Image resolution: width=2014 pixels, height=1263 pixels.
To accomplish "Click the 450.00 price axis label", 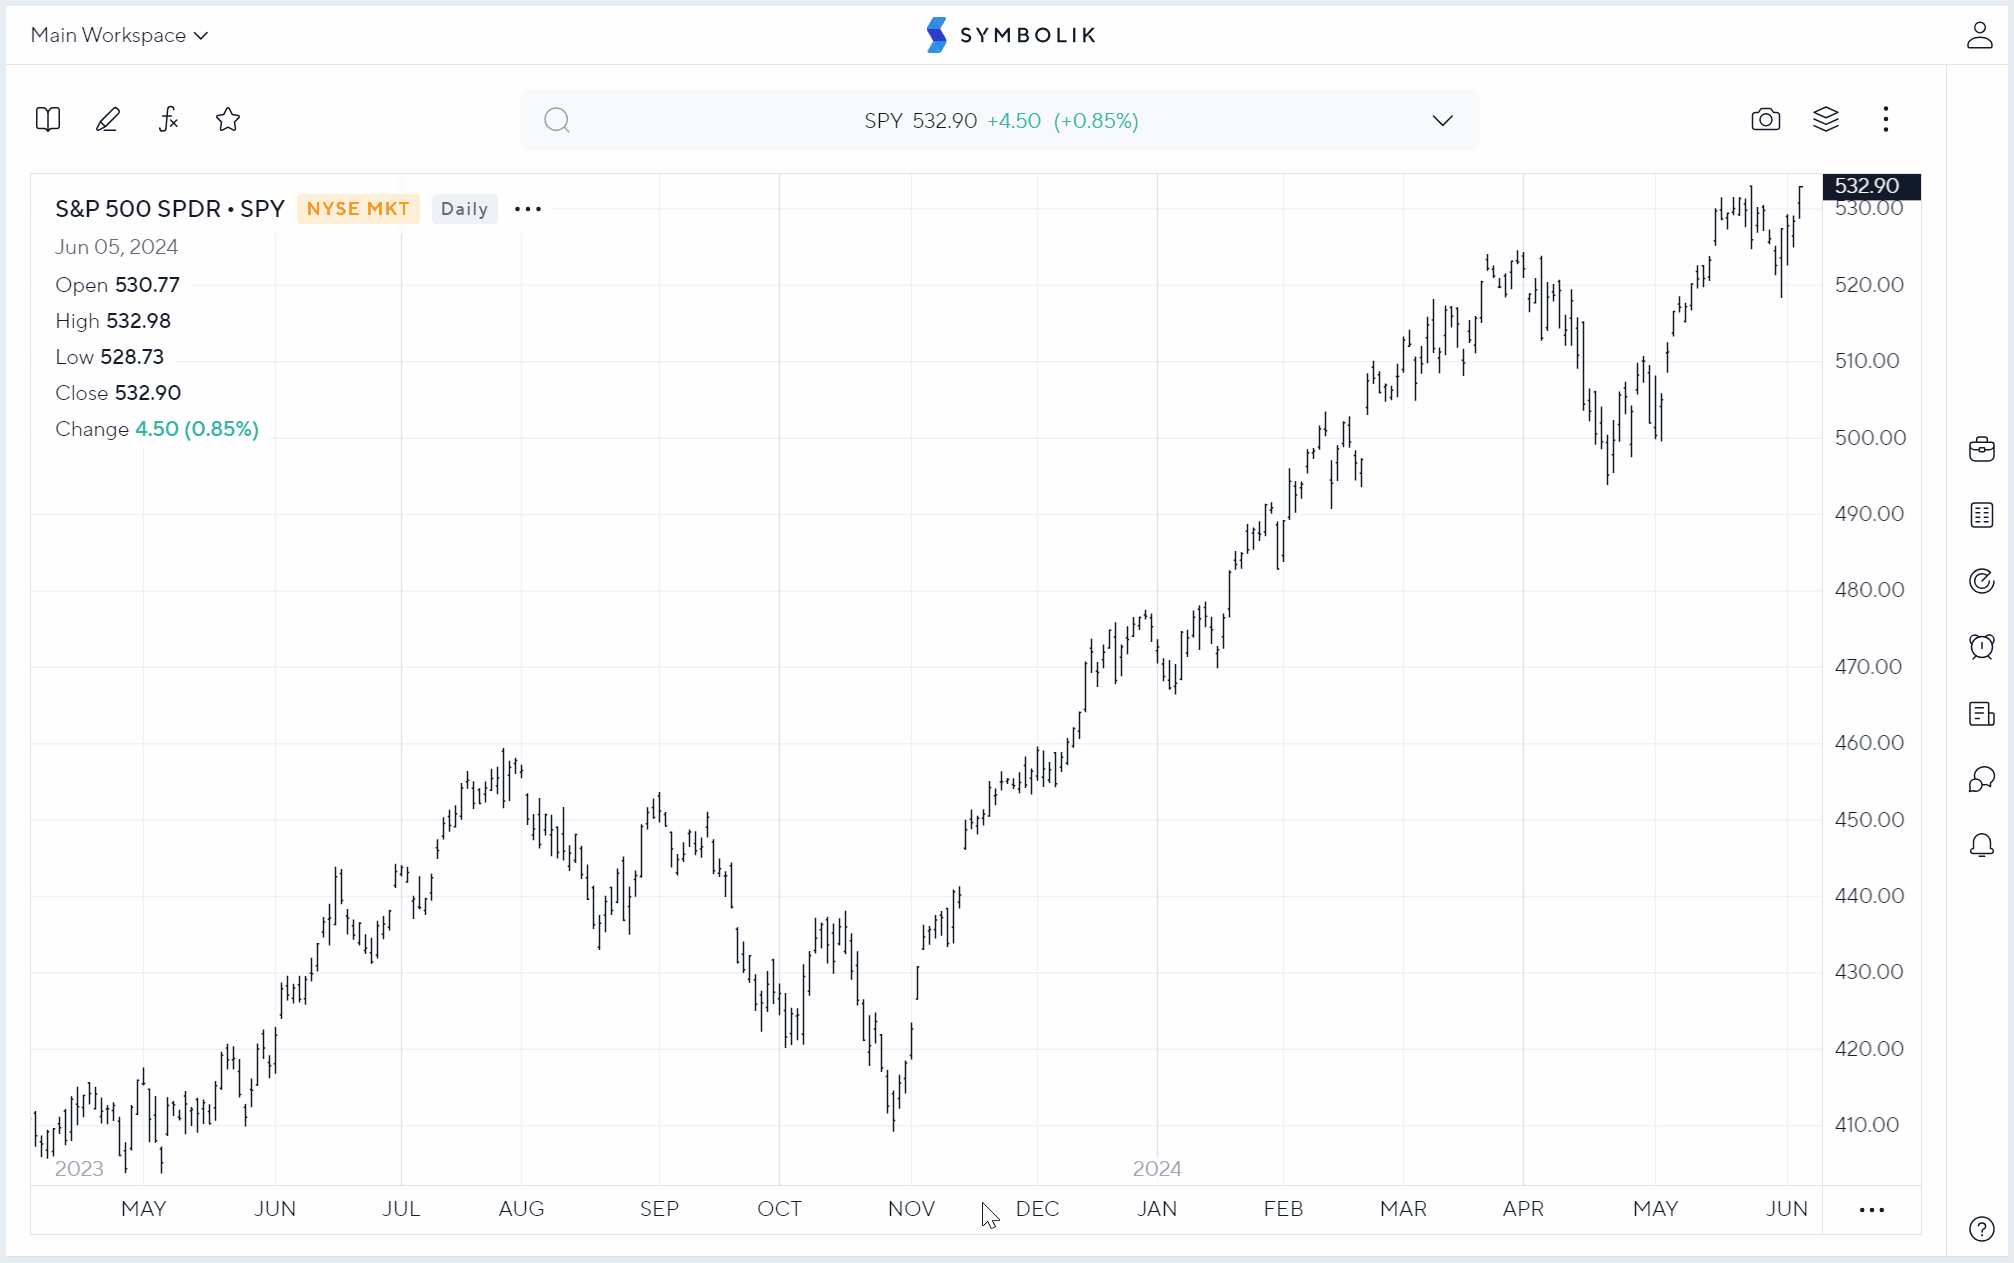I will tap(1870, 820).
